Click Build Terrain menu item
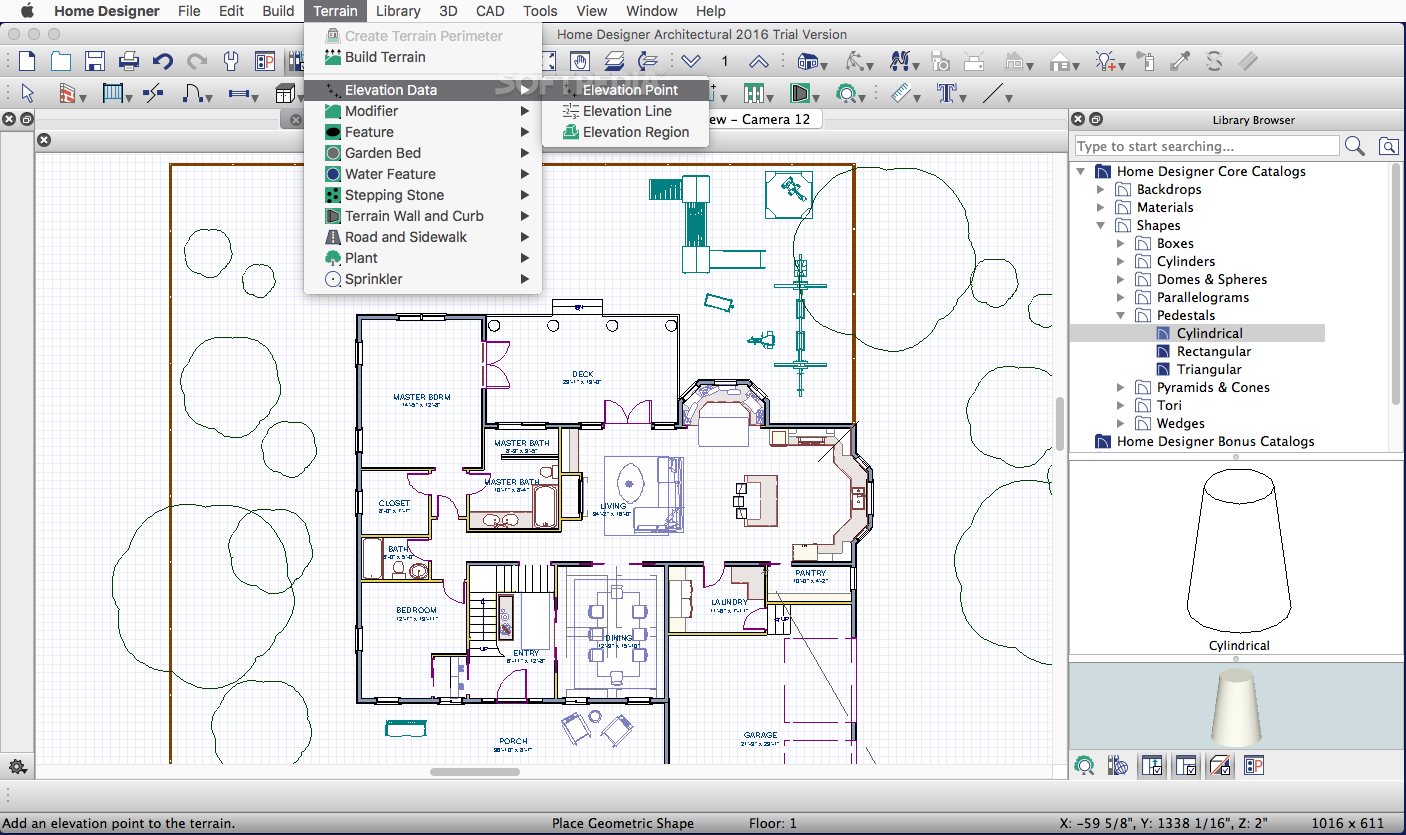The height and width of the screenshot is (835, 1406). pos(423,57)
